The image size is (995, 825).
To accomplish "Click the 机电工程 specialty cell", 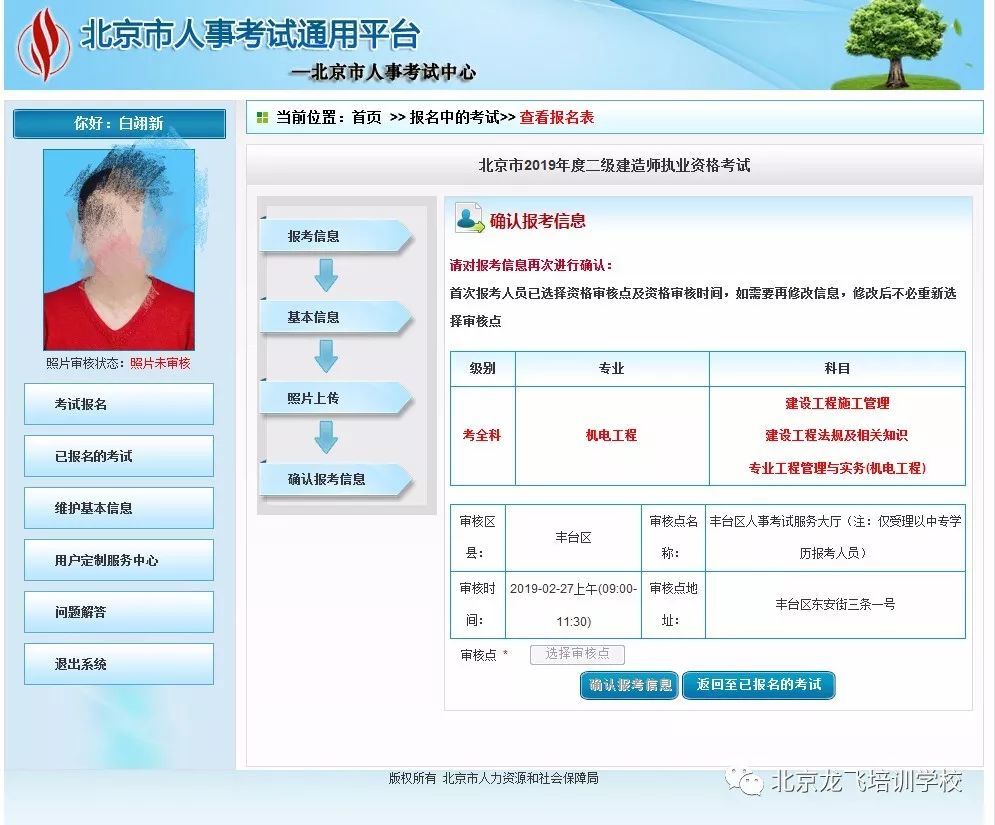I will [x=612, y=435].
